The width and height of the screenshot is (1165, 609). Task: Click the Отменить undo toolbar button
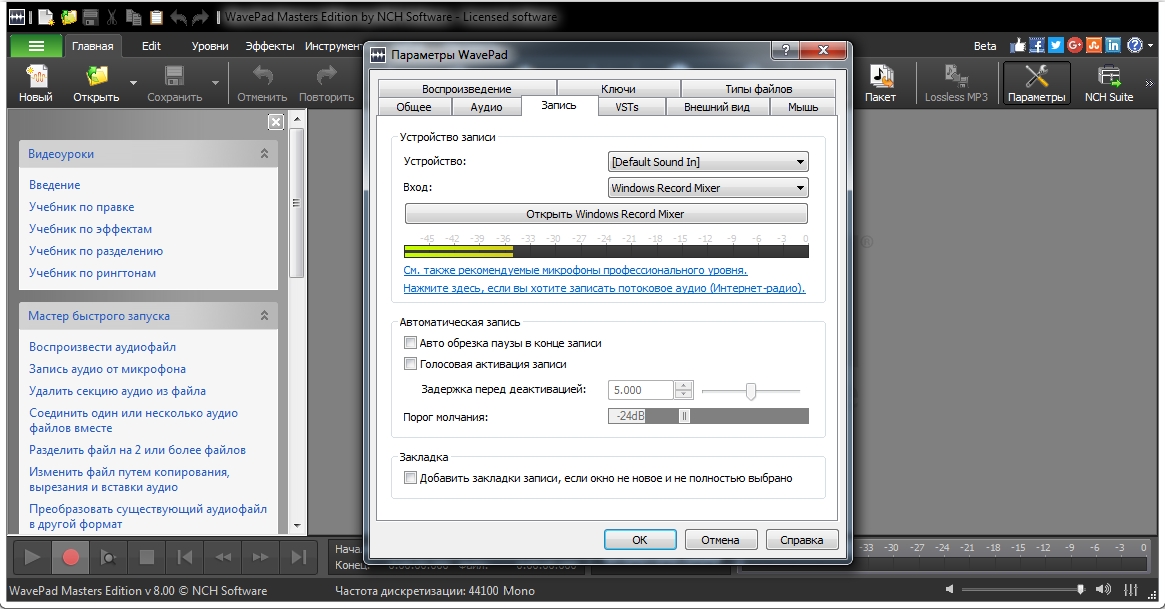262,83
